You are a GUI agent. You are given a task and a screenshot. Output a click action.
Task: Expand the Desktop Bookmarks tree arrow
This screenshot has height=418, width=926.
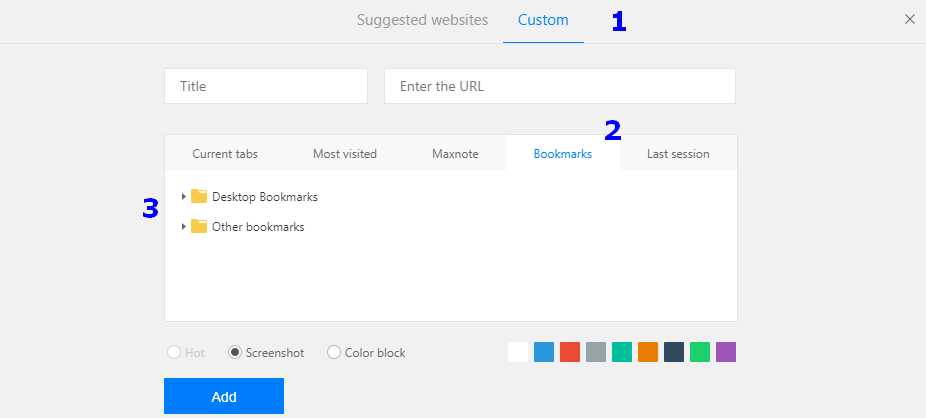point(183,197)
